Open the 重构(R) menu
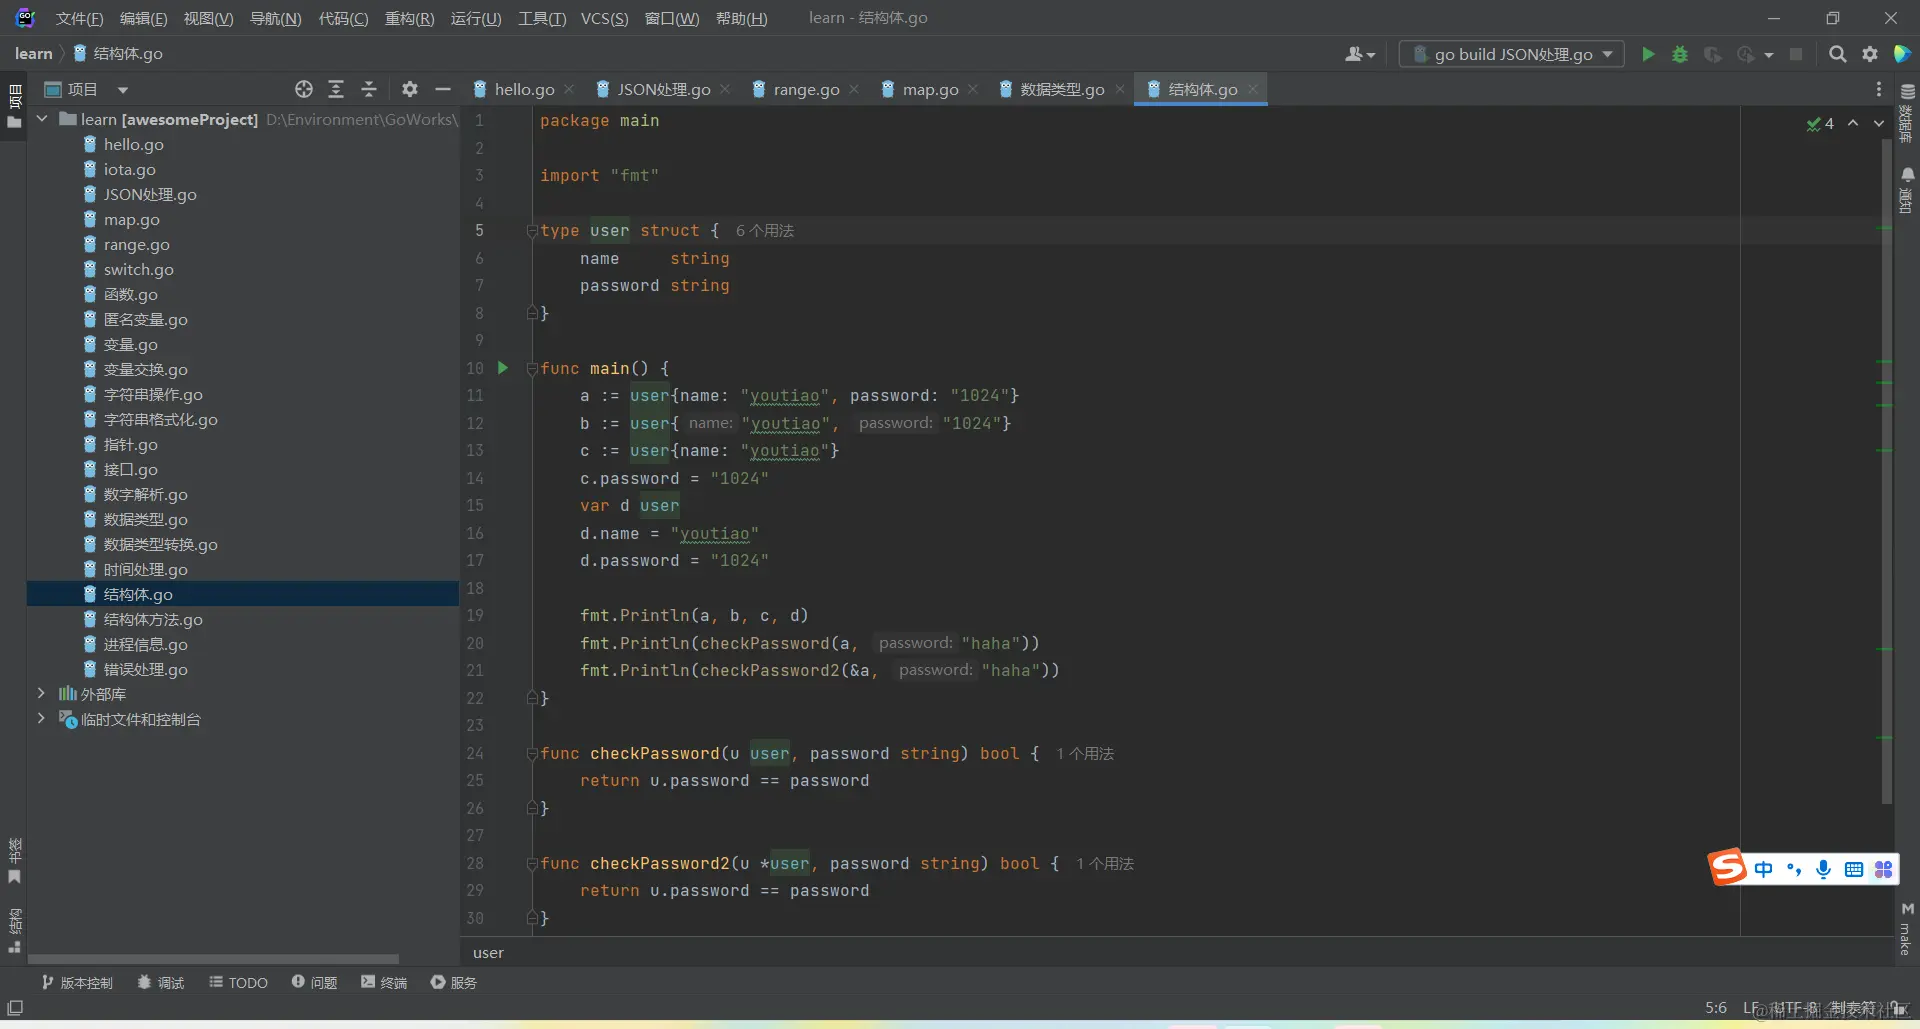This screenshot has height=1029, width=1920. [409, 18]
